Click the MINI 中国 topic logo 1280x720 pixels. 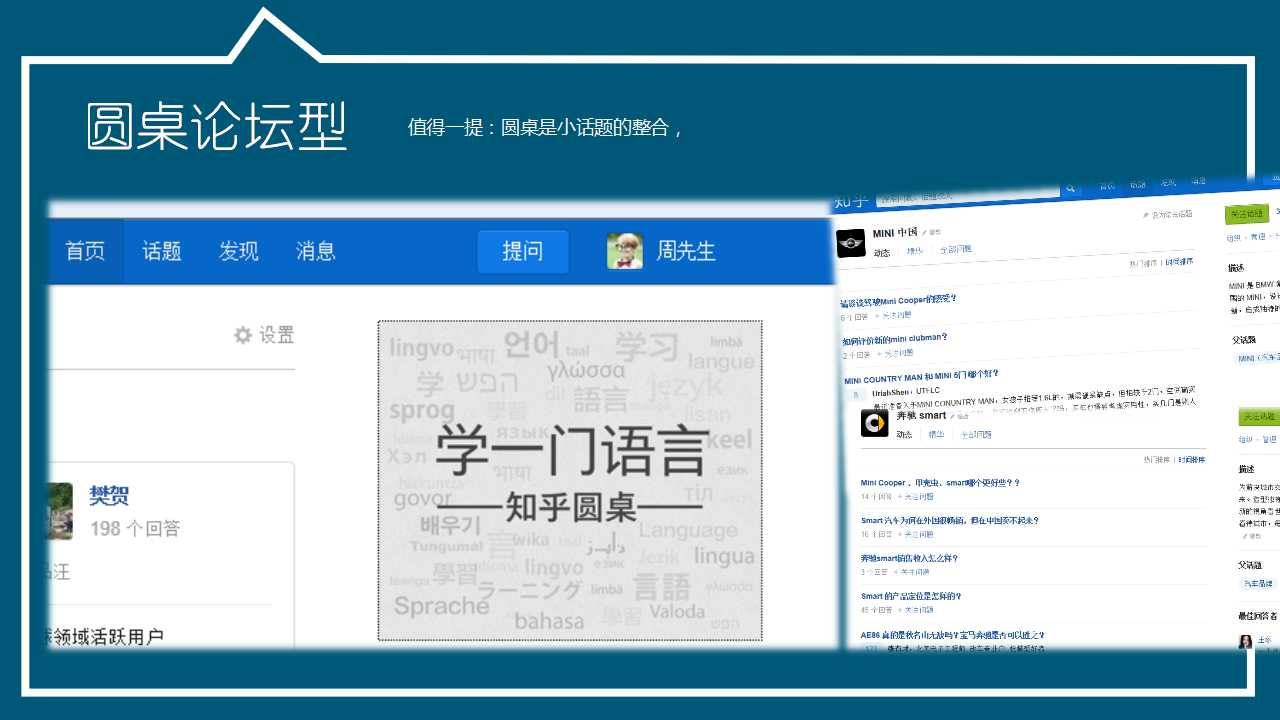[x=851, y=242]
